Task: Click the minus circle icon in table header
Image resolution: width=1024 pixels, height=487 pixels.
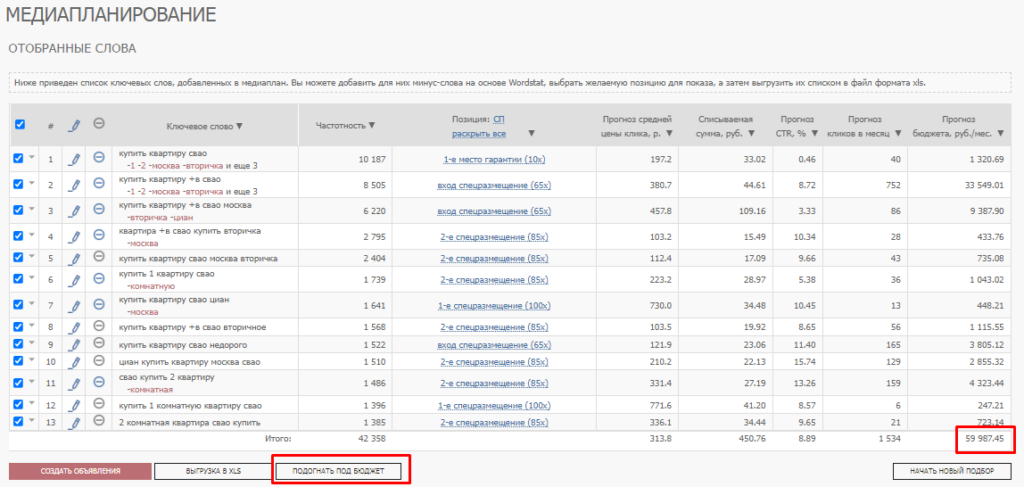Action: coord(99,124)
